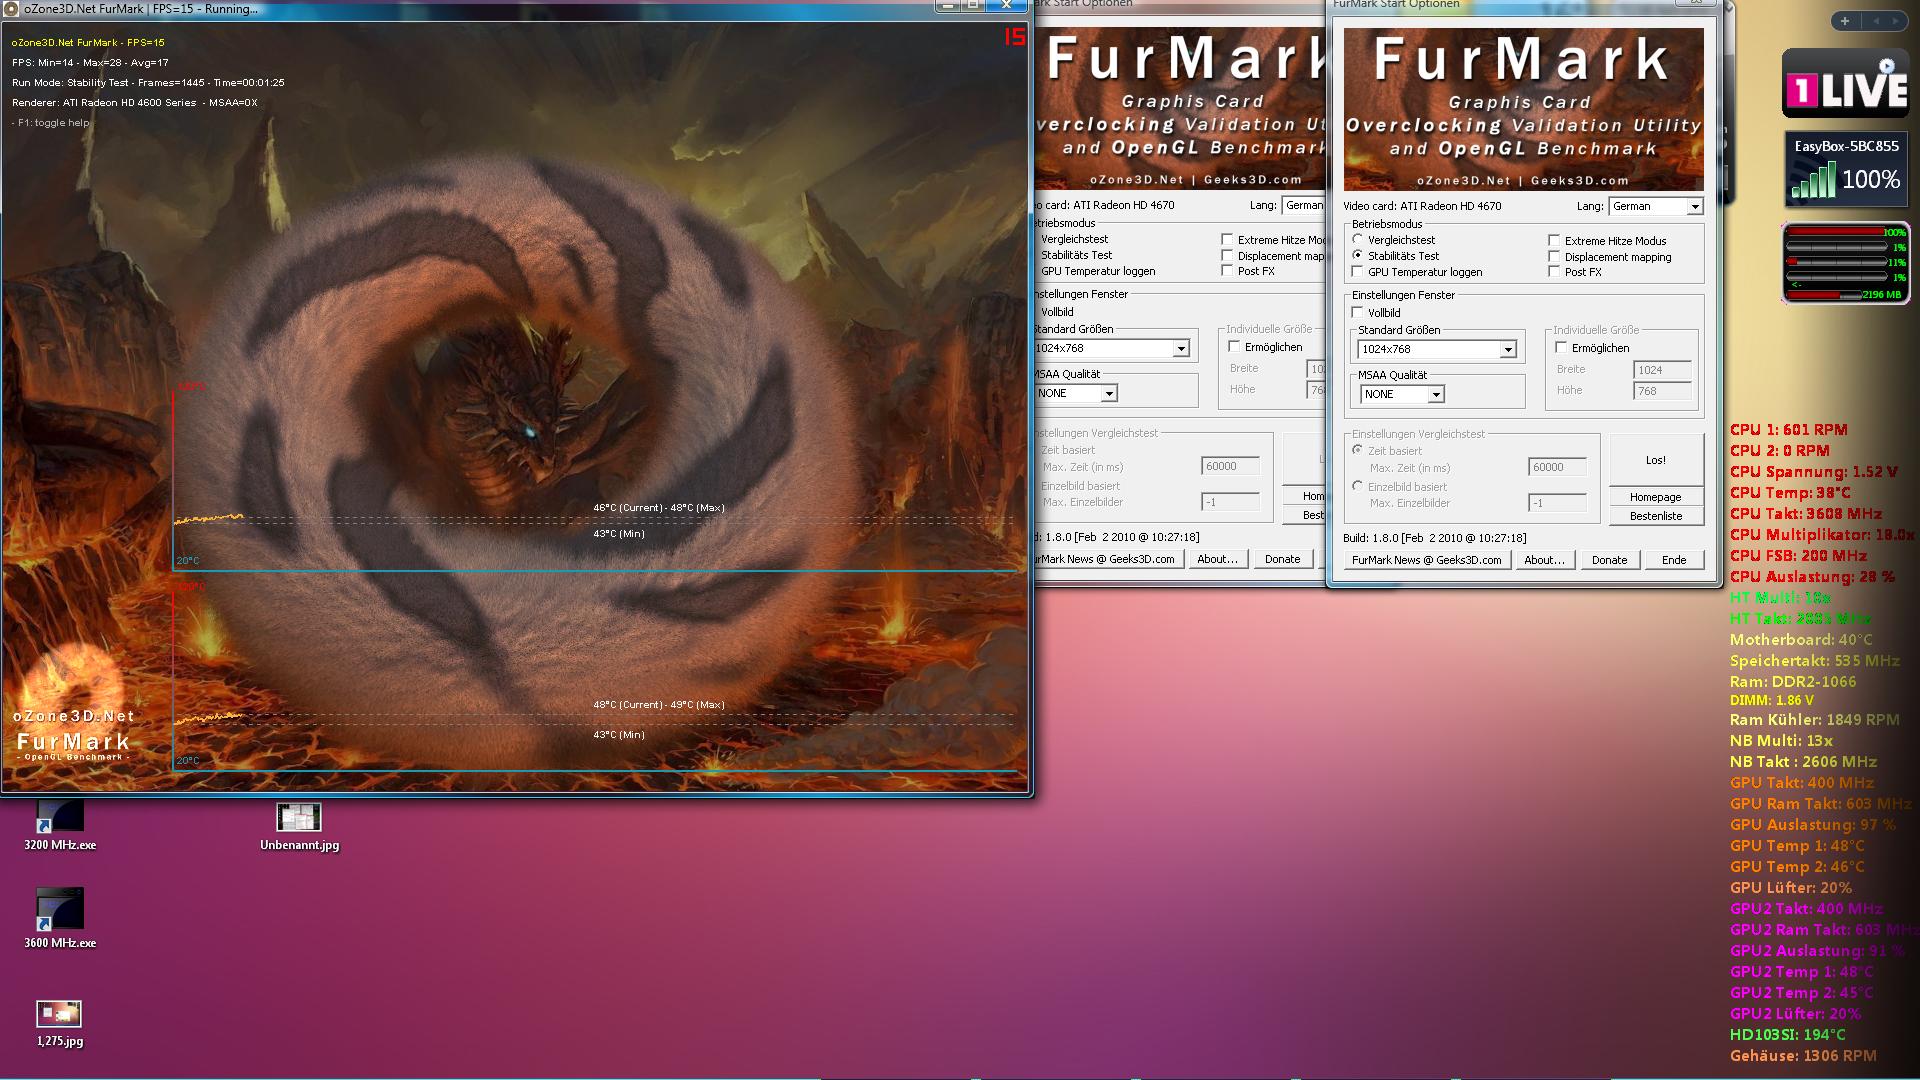Click the CPU usage meter gadget

(1846, 263)
